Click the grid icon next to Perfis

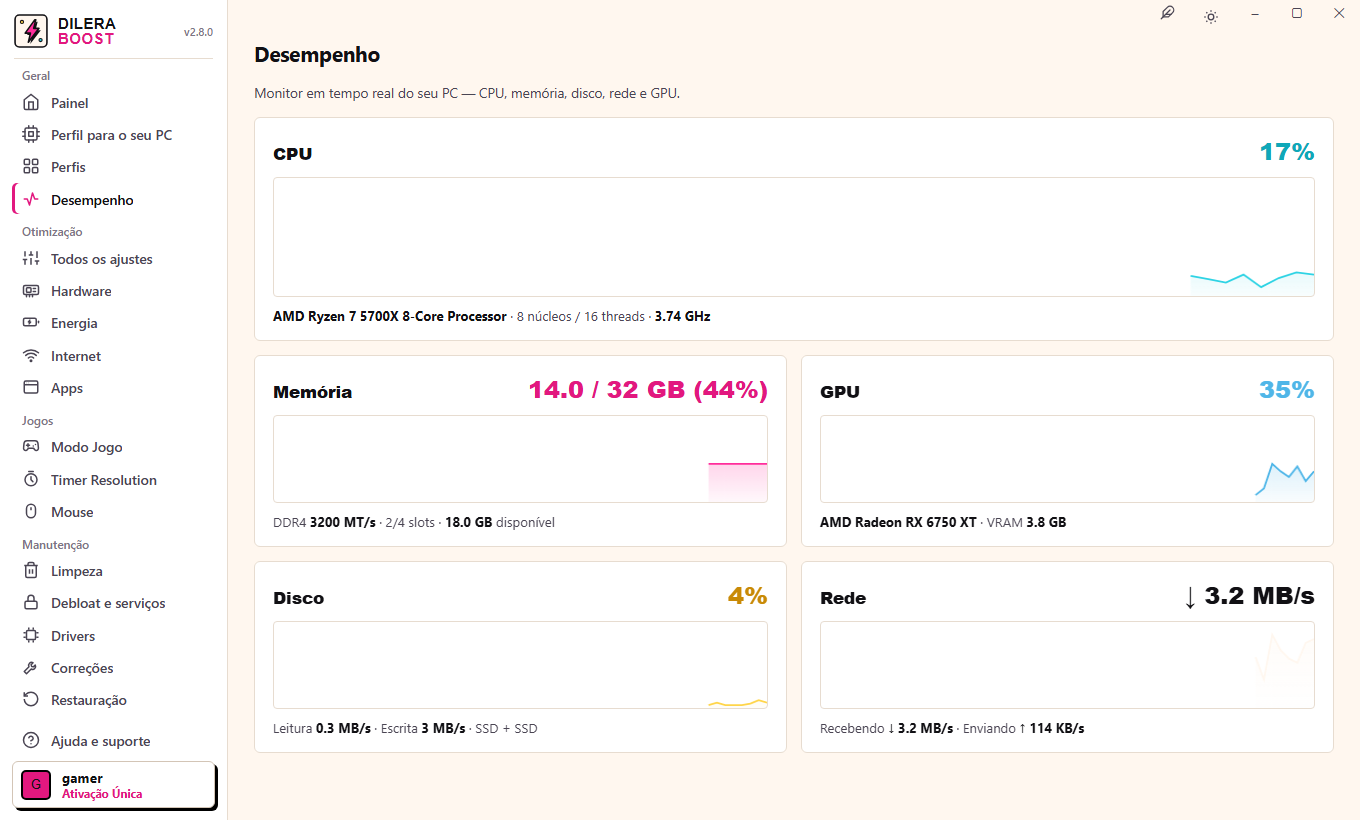pos(31,167)
